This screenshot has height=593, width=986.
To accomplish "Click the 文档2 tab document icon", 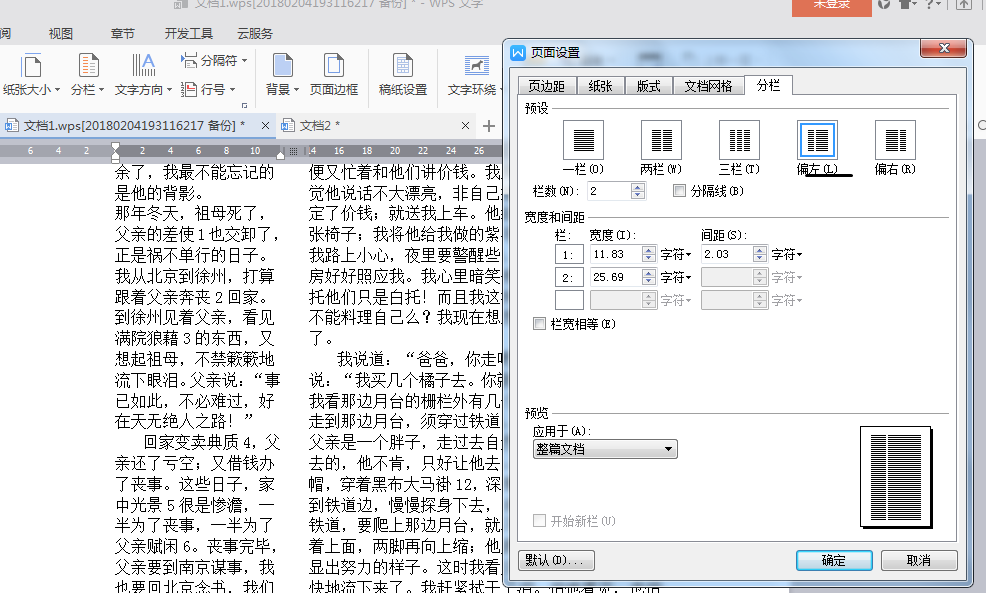I will tap(288, 126).
